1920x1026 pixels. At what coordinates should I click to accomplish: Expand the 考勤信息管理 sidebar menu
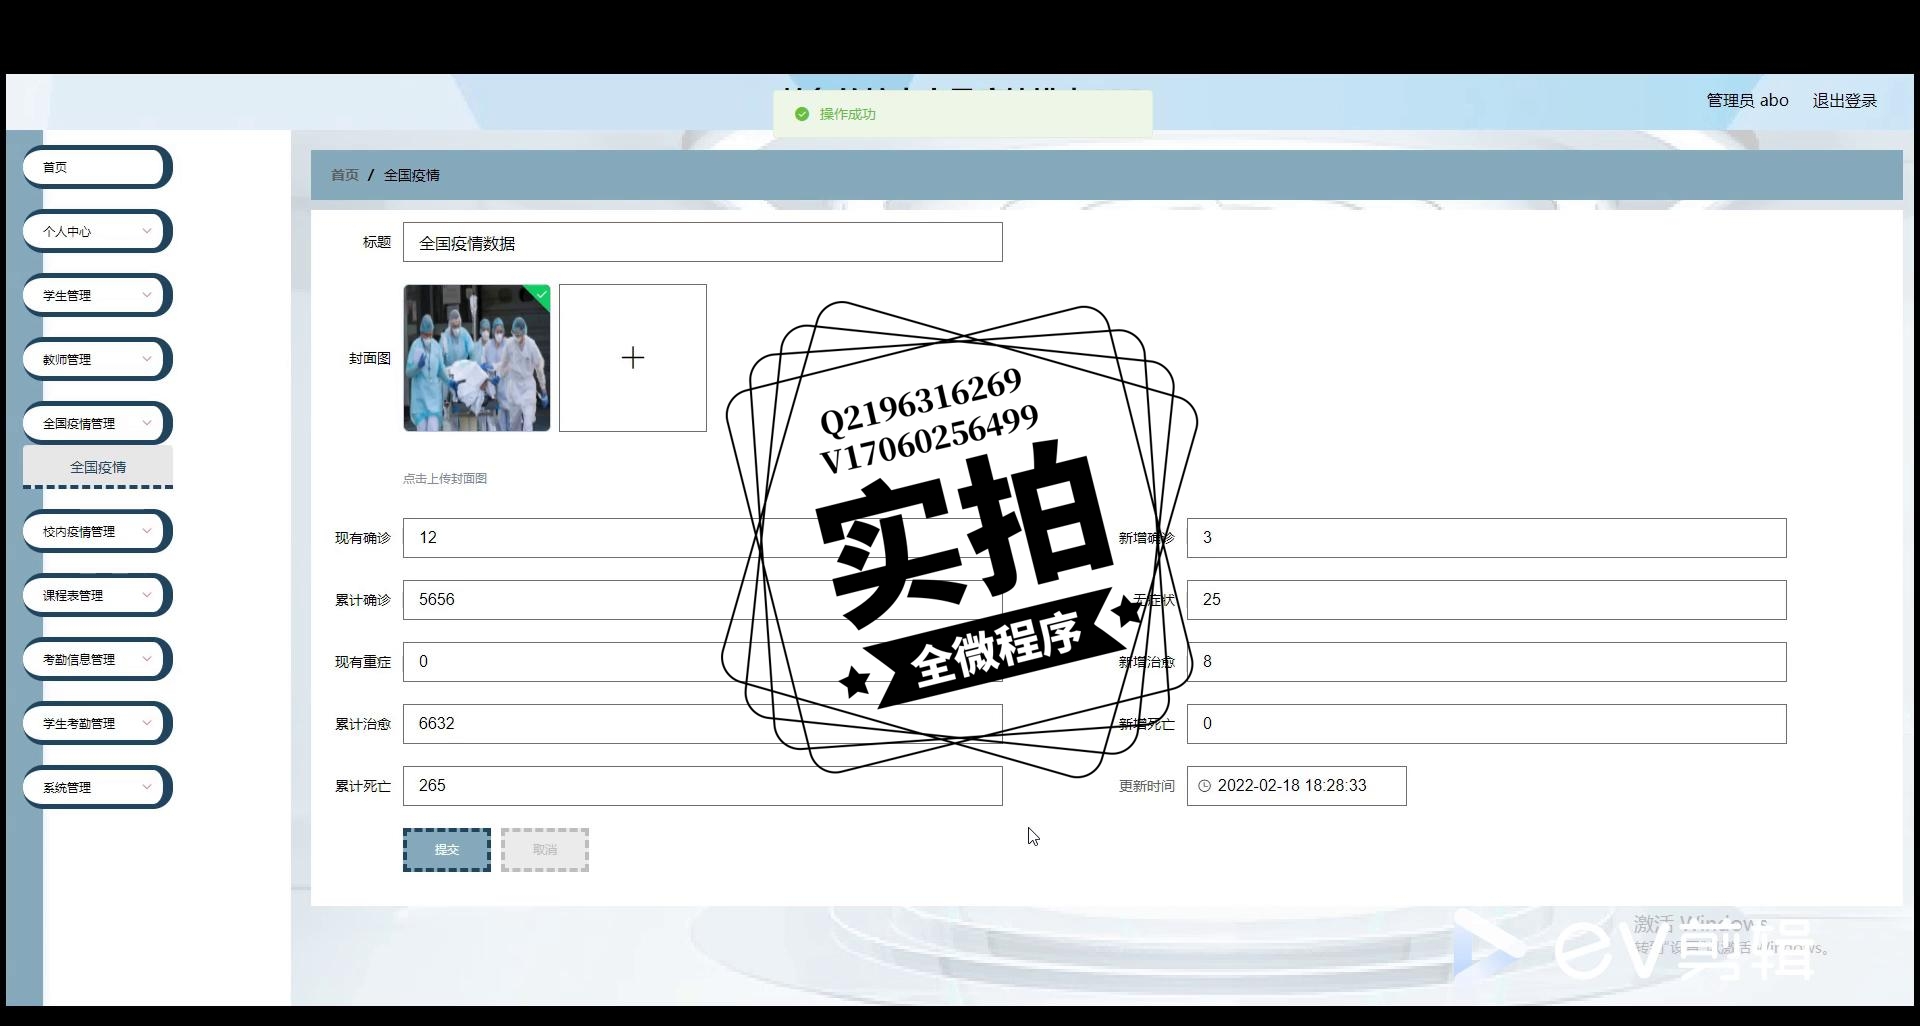(x=97, y=659)
